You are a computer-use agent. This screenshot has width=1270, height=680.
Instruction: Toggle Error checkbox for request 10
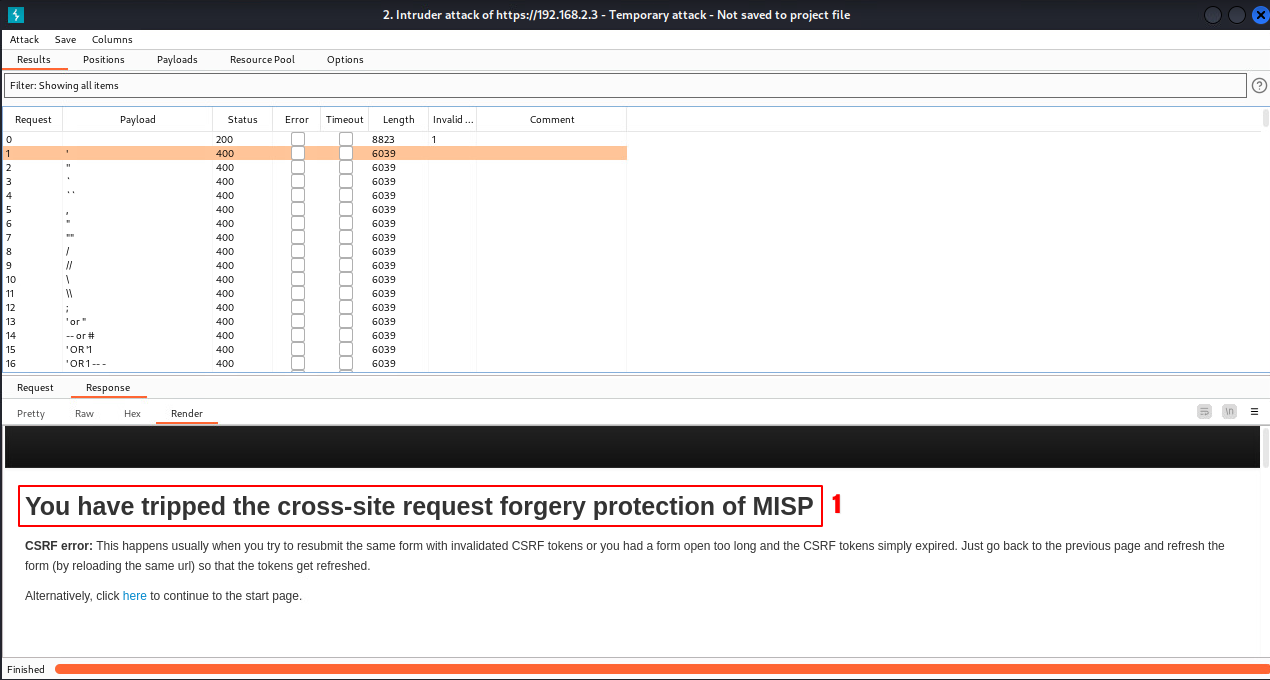click(x=297, y=279)
